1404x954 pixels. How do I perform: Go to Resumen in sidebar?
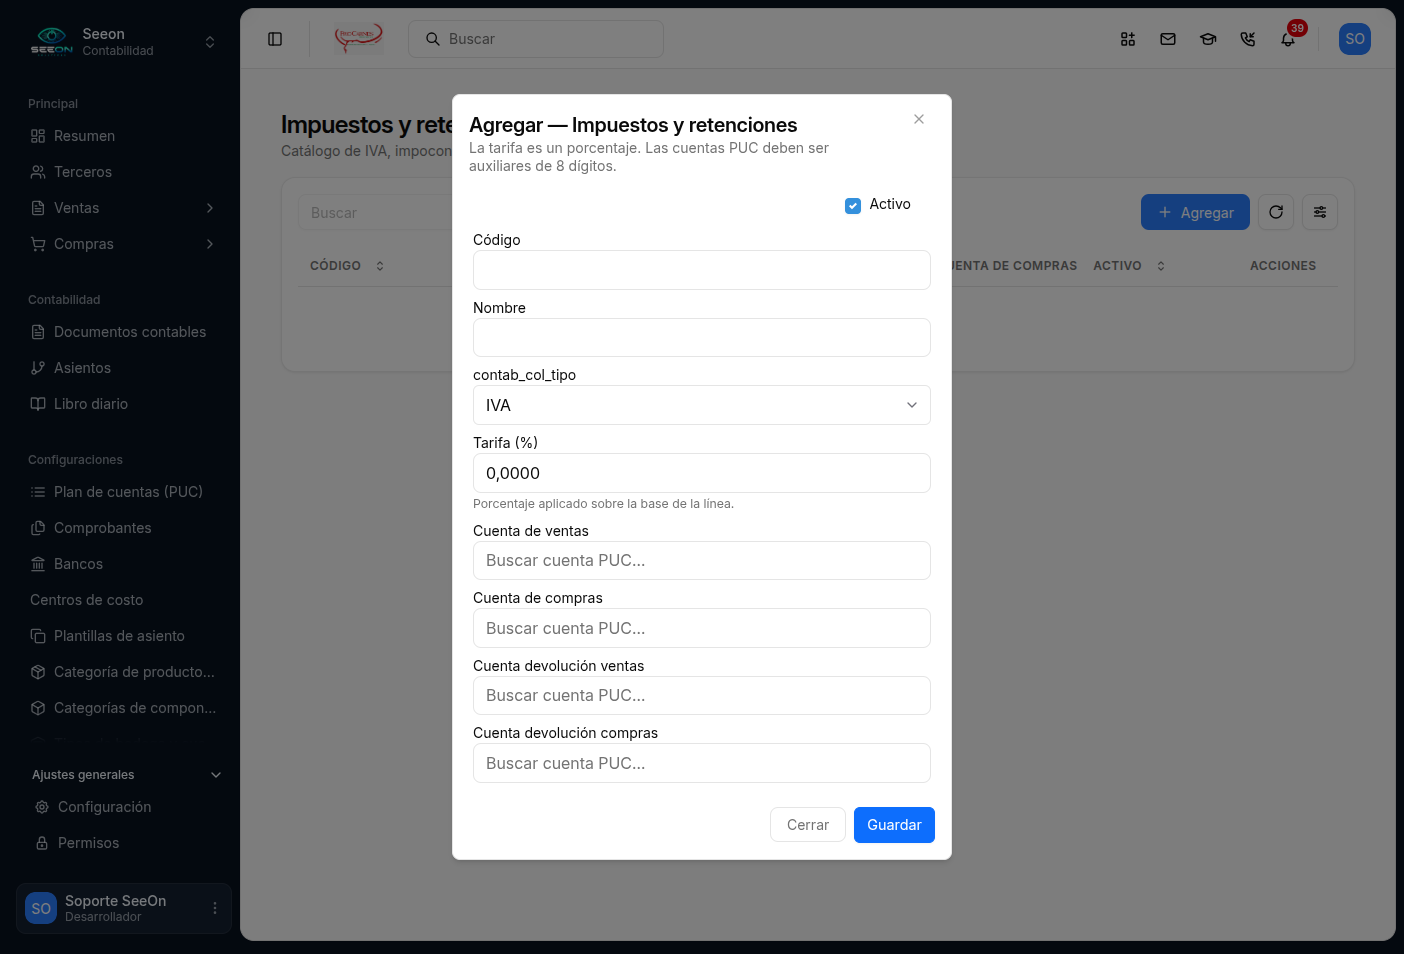coord(124,136)
